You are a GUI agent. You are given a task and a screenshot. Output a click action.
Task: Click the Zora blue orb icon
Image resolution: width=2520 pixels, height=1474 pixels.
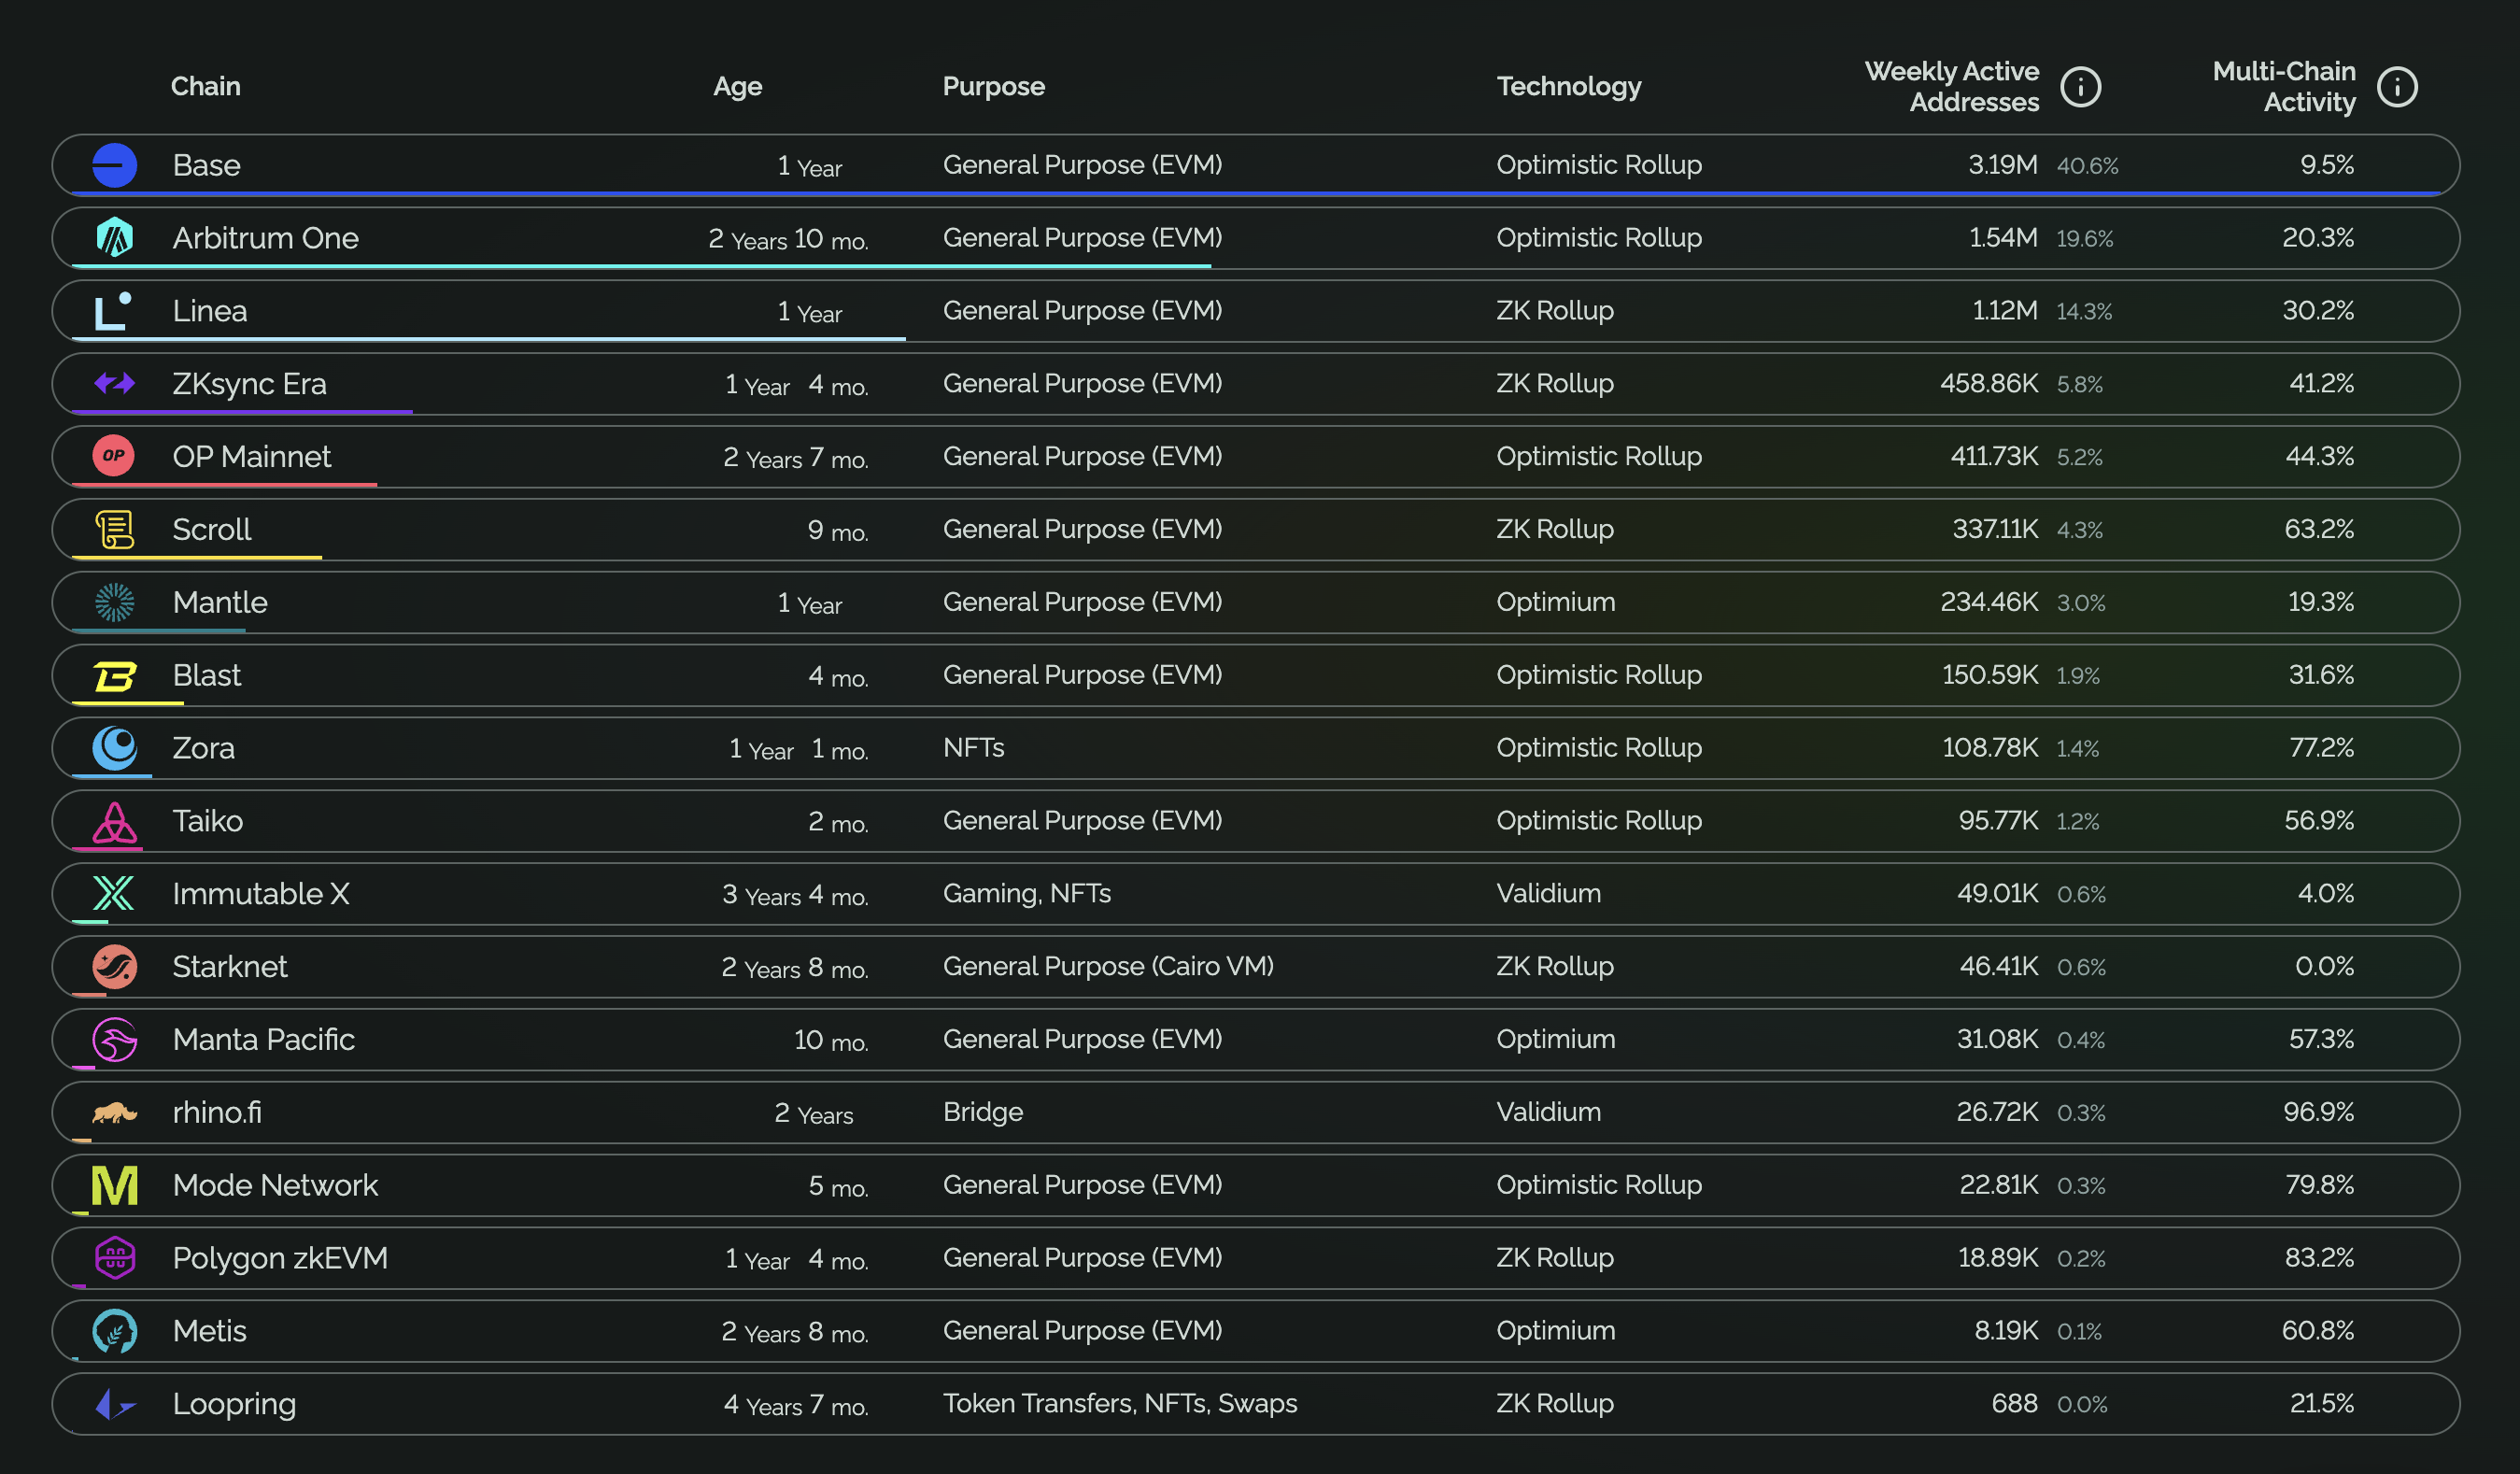coord(114,748)
